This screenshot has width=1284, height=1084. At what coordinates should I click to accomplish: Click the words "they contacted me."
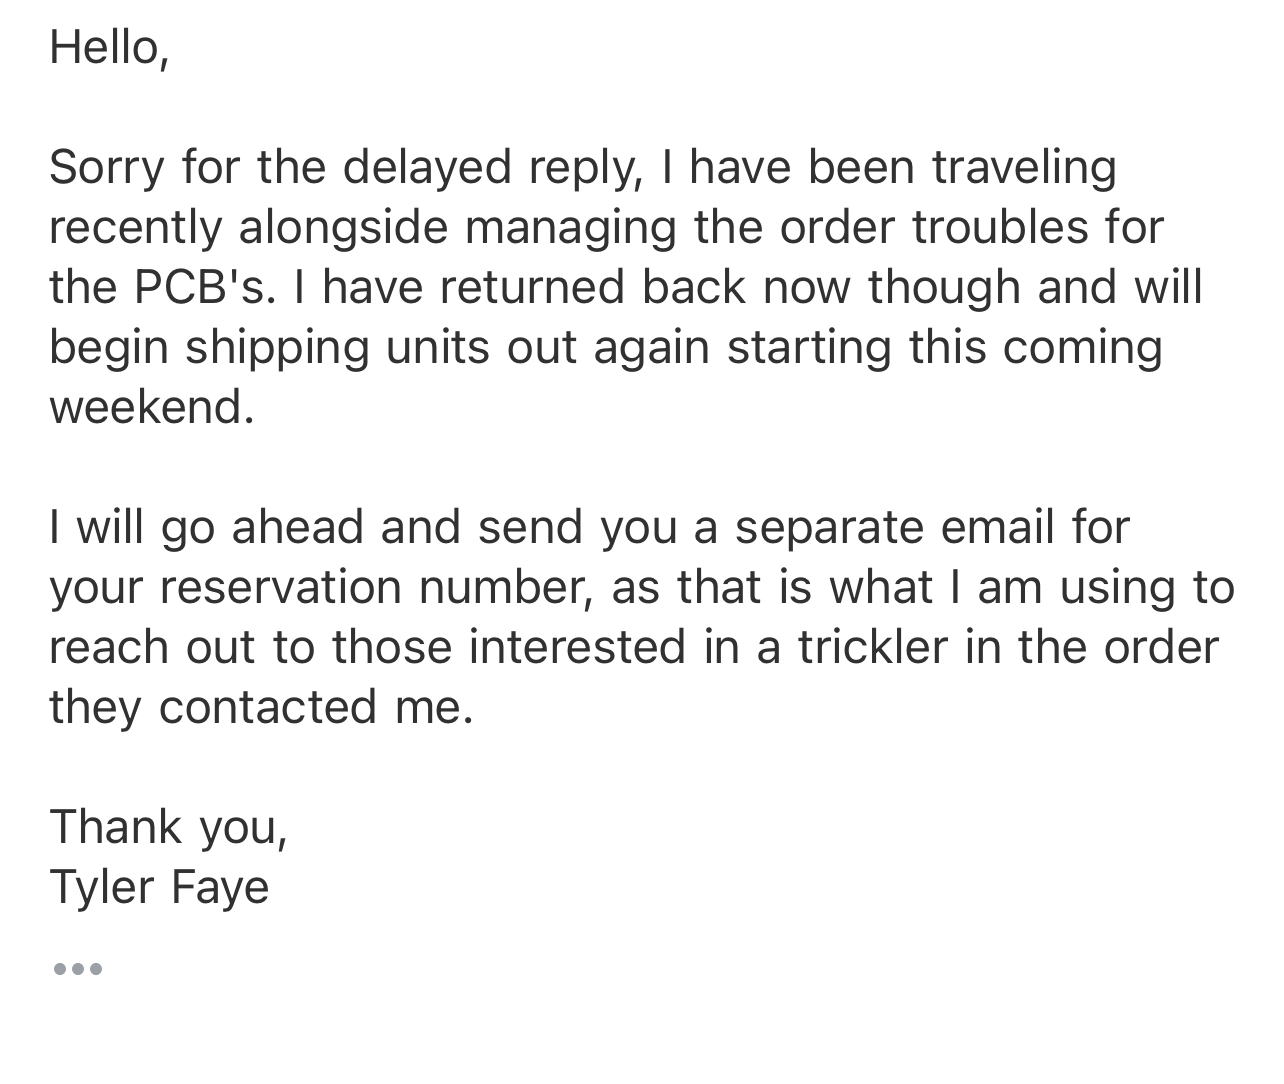(x=261, y=707)
